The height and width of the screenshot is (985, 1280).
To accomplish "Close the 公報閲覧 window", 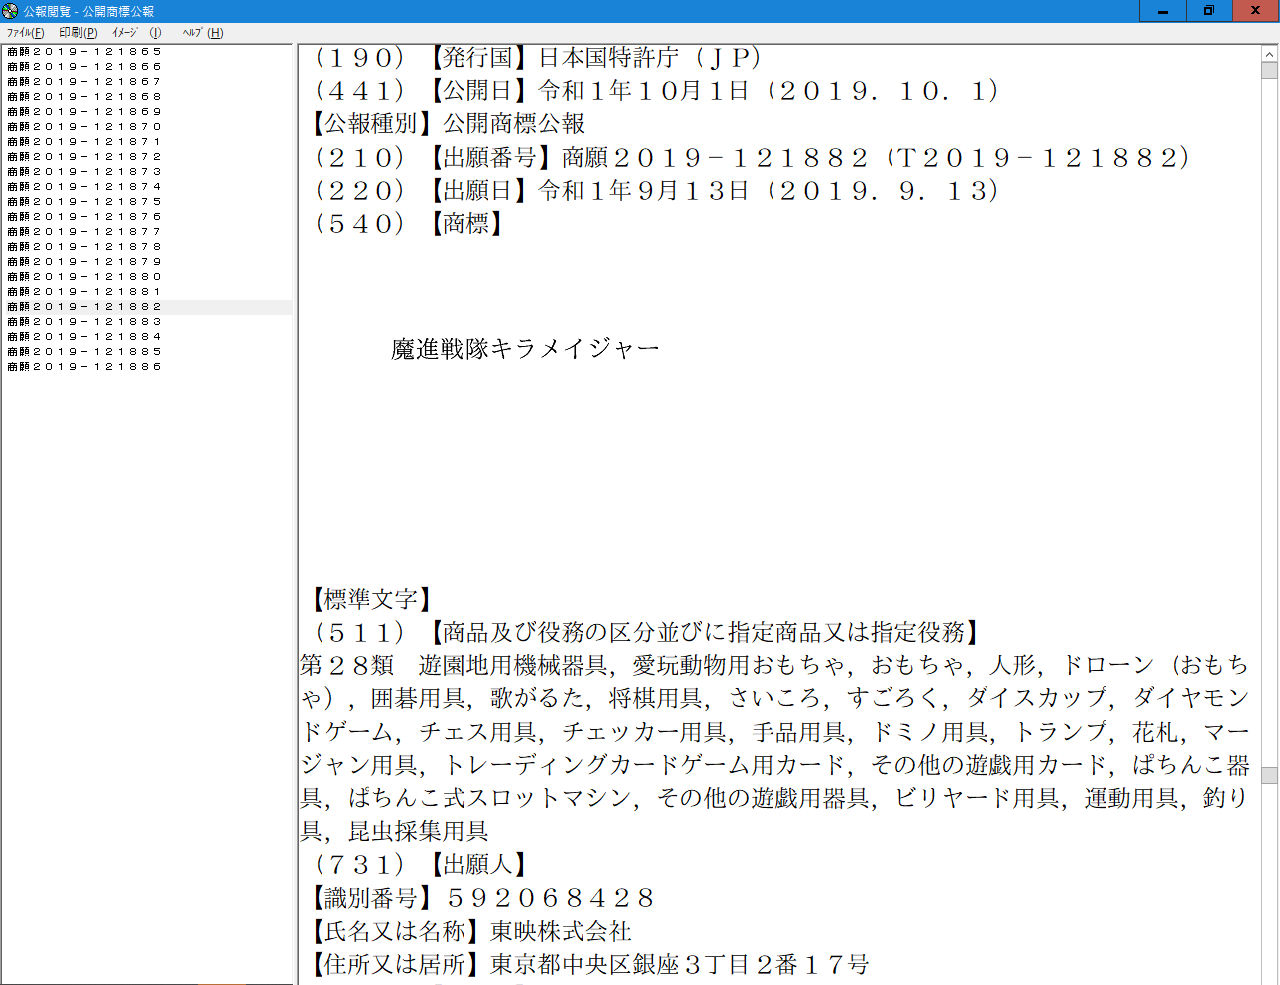I will tap(1256, 11).
